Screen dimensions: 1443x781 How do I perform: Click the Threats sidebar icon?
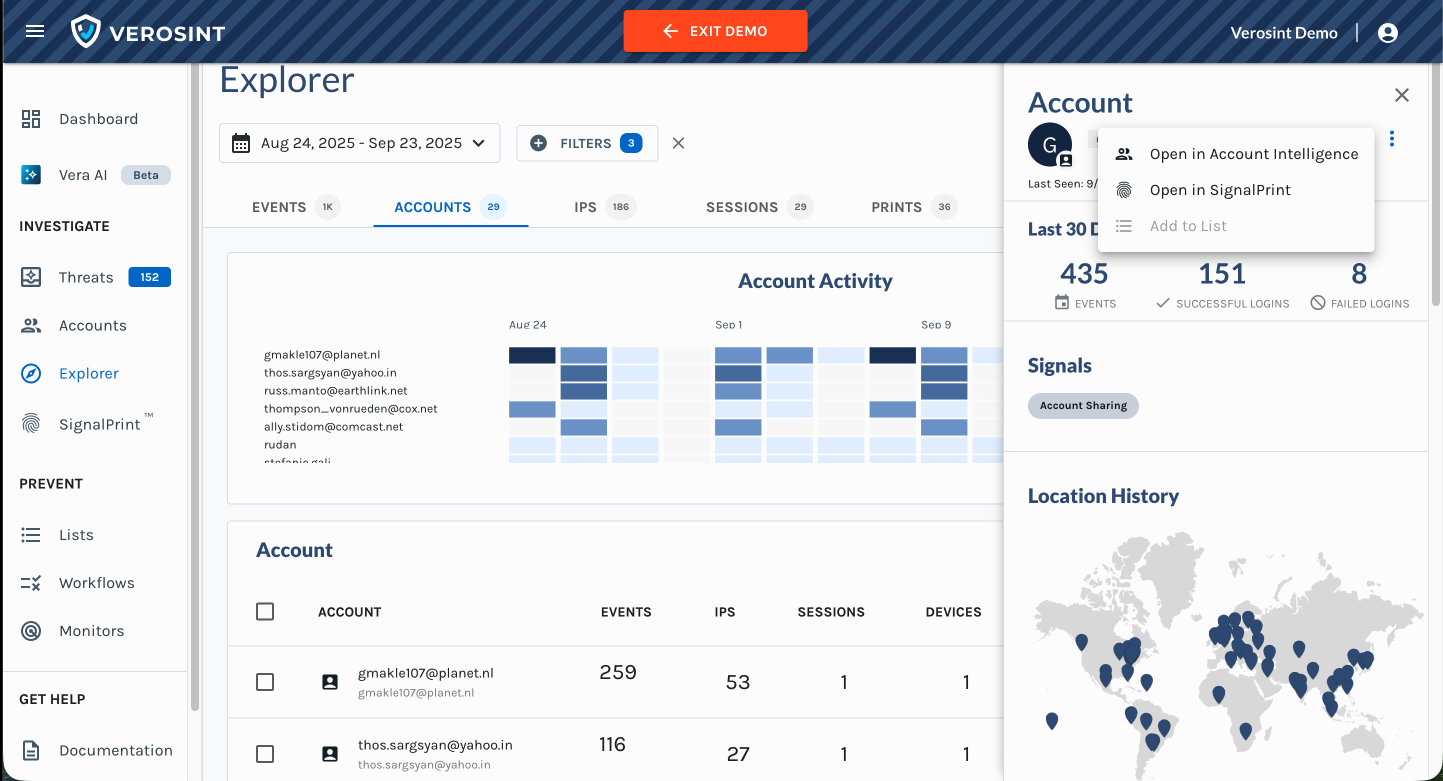[31, 277]
